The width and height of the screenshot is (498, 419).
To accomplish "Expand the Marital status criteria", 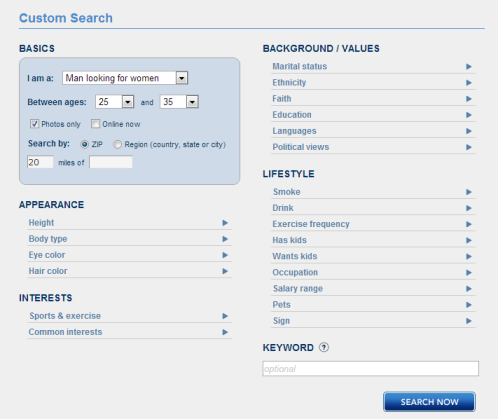I will (373, 66).
